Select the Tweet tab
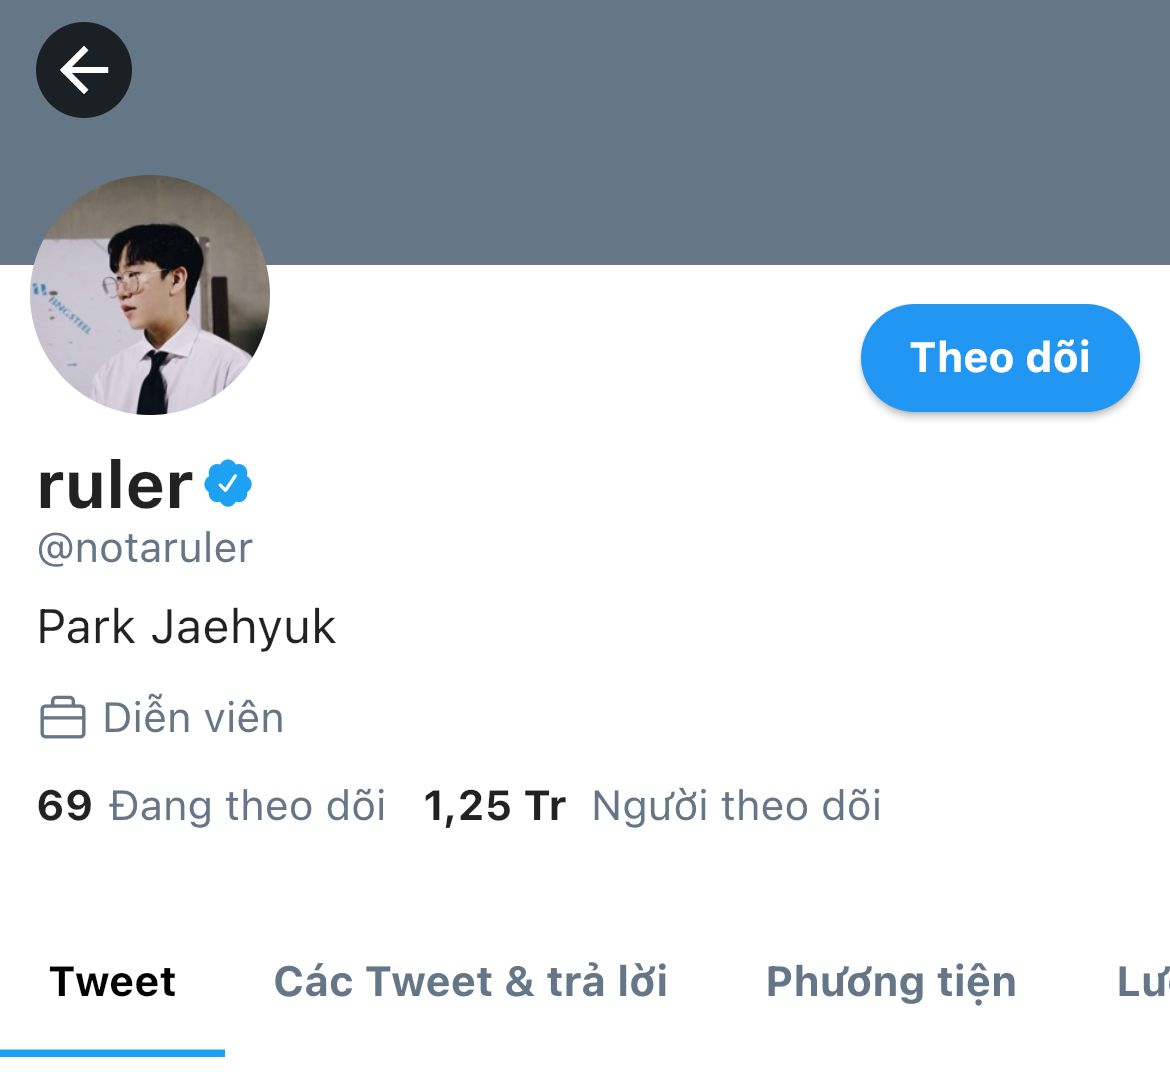Viewport: 1170px width, 1084px height. (x=113, y=981)
